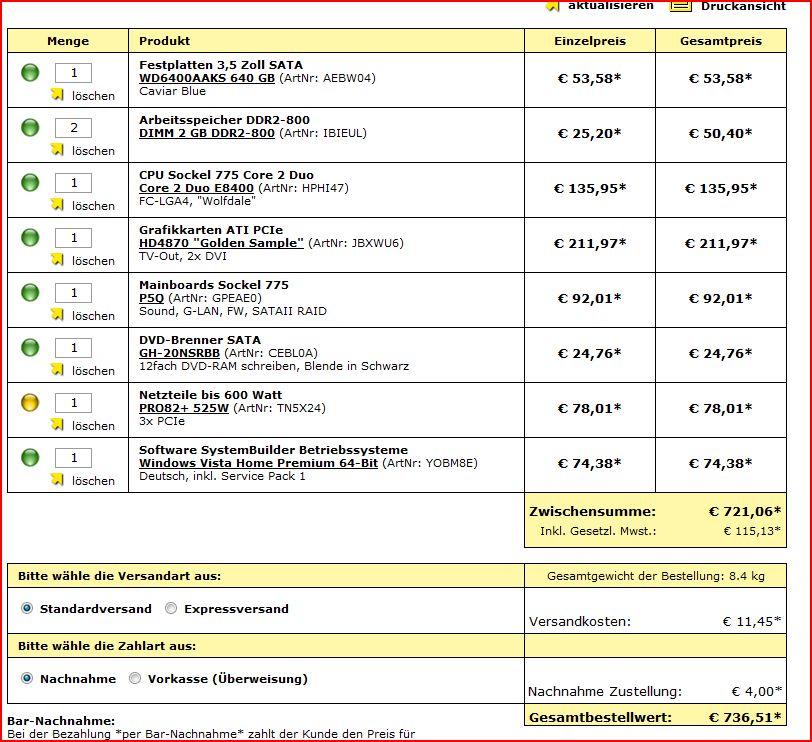Click the Produkt column header
The height and width of the screenshot is (742, 812).
[164, 41]
